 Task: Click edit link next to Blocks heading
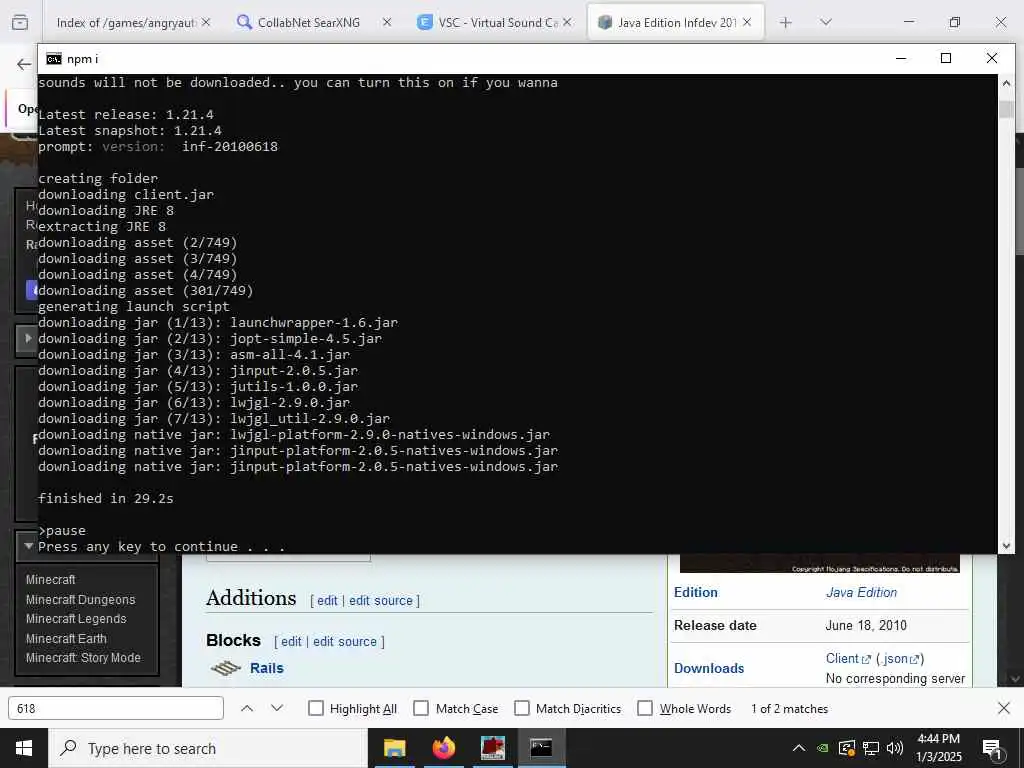291,641
